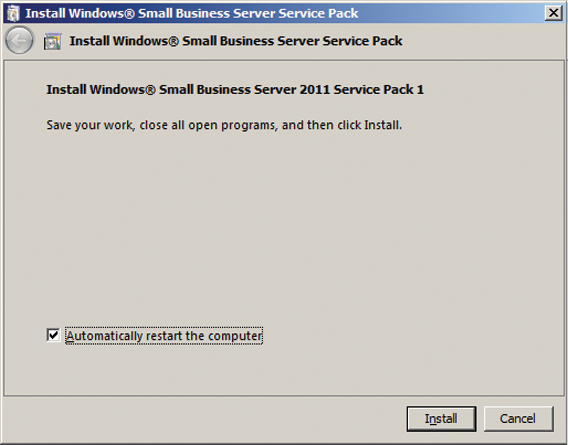Click the blank footer area left of Install
Image resolution: width=568 pixels, height=445 pixels.
click(203, 419)
